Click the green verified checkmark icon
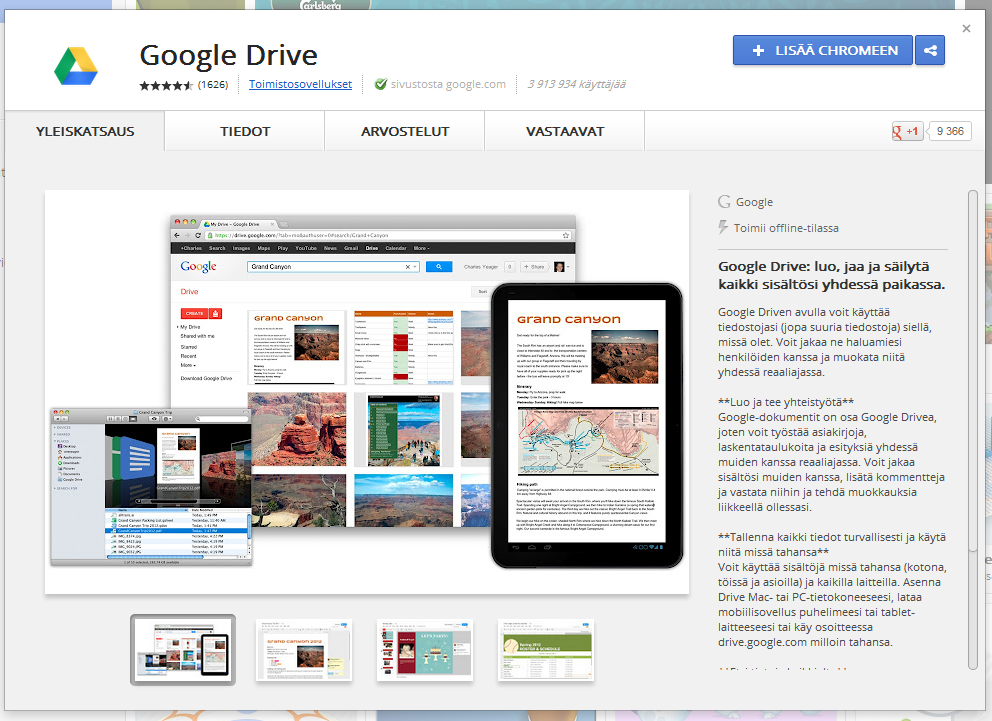 [380, 85]
